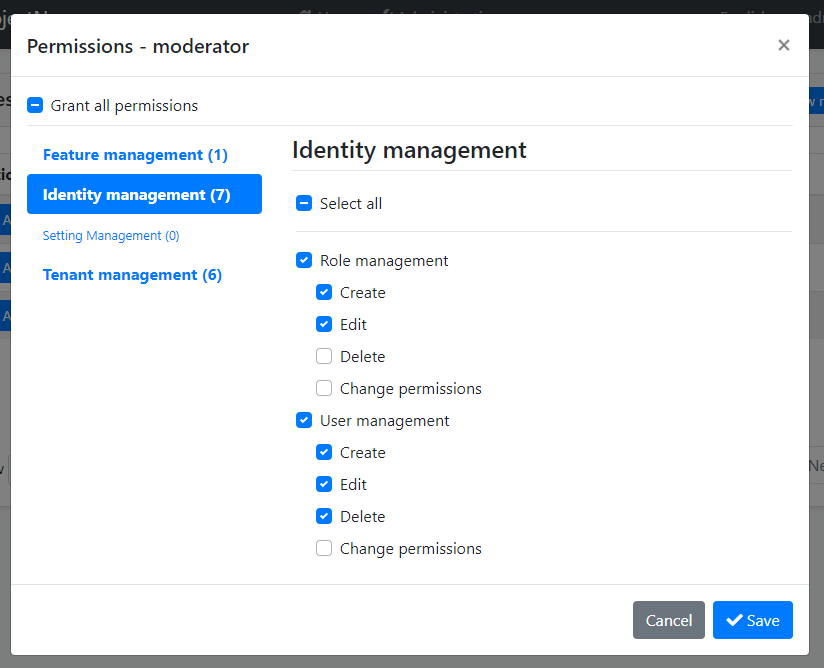Uncheck Edit under User management
This screenshot has width=824, height=668.
324,484
